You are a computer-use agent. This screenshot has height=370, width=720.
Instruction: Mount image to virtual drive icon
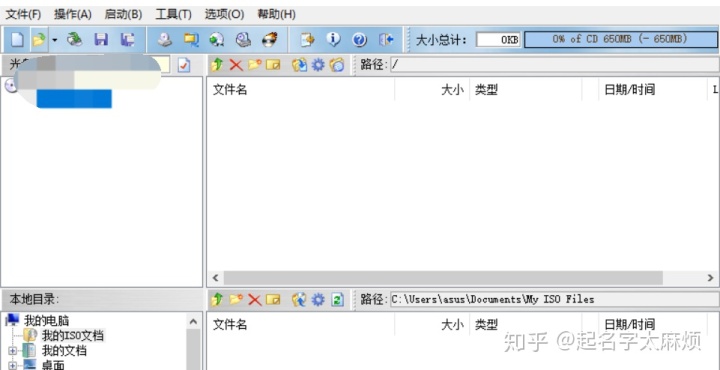pos(243,40)
